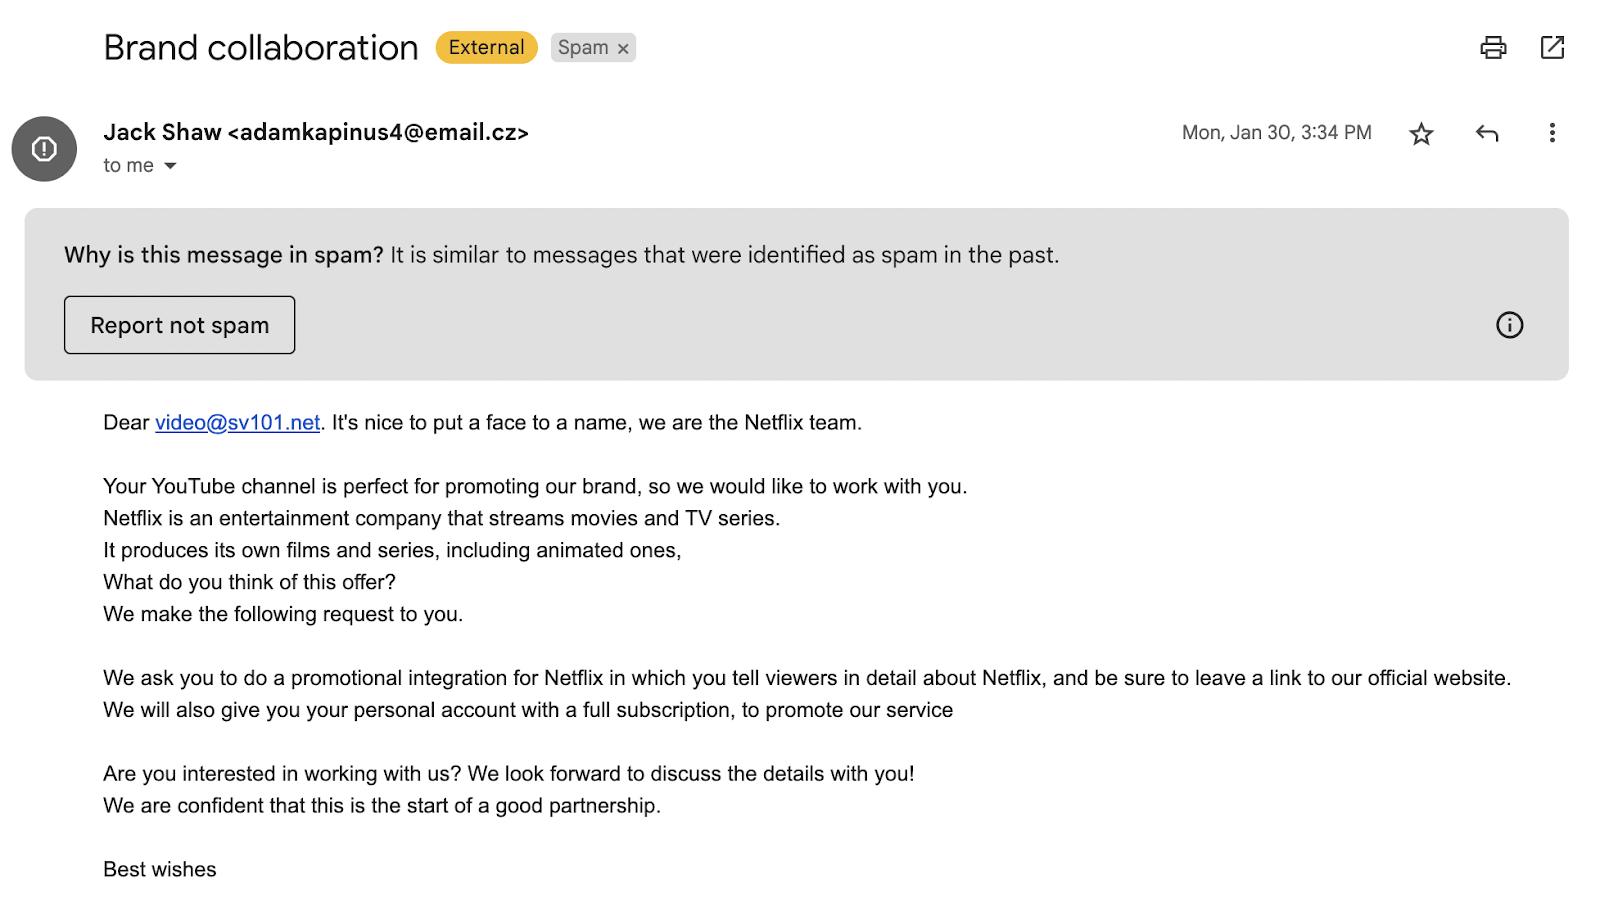The width and height of the screenshot is (1600, 920).
Task: Click the "What do you think of this offer?" line
Action: coord(249,582)
